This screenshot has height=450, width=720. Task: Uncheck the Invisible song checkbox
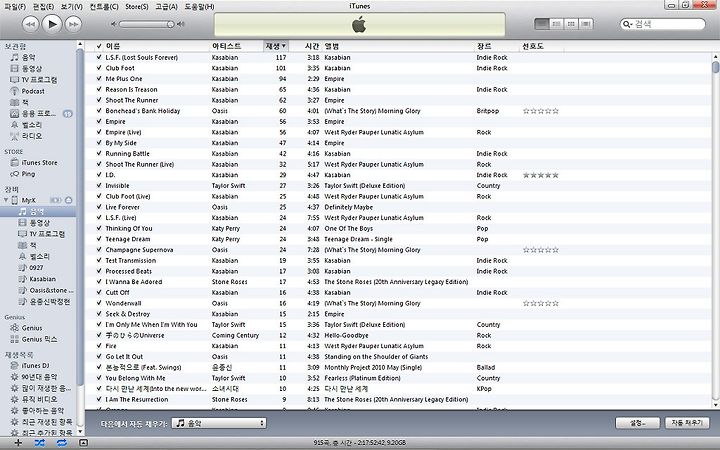coord(99,186)
